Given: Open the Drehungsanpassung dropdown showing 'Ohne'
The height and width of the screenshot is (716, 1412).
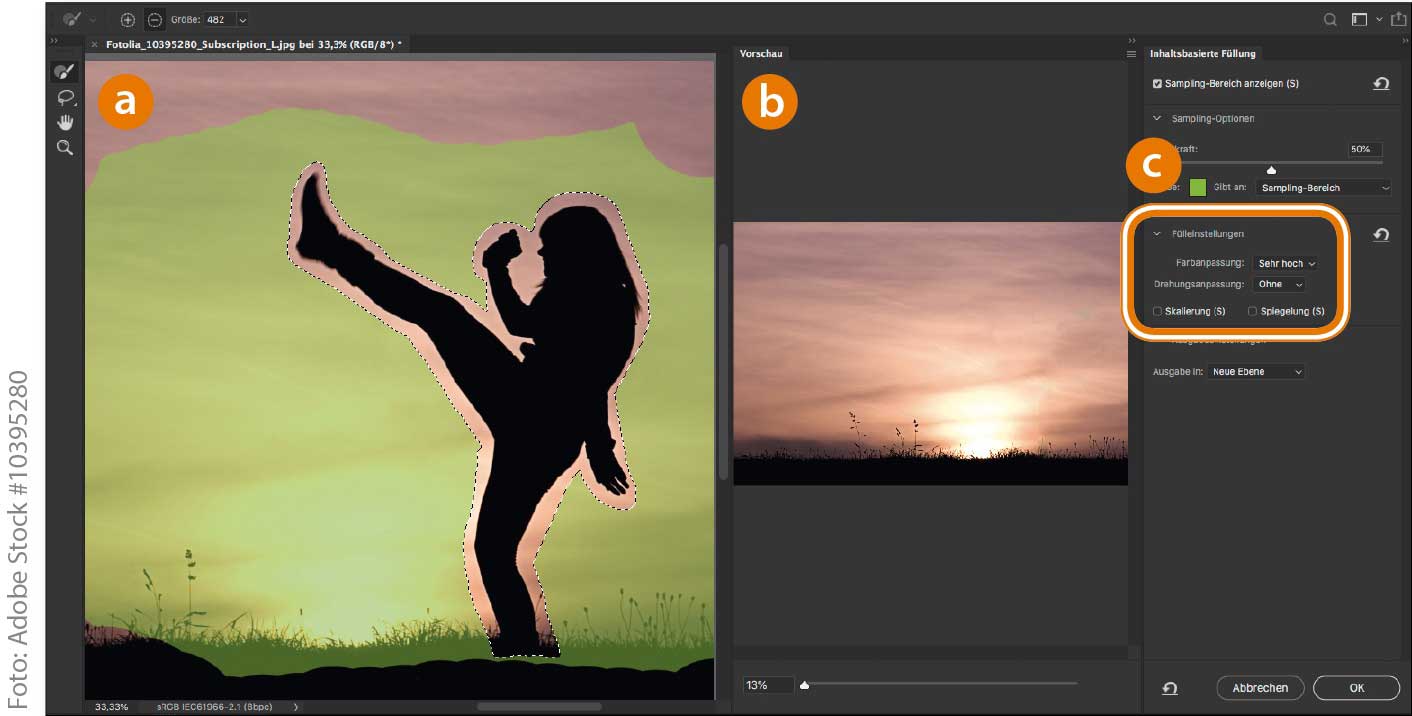Looking at the screenshot, I should point(1278,284).
